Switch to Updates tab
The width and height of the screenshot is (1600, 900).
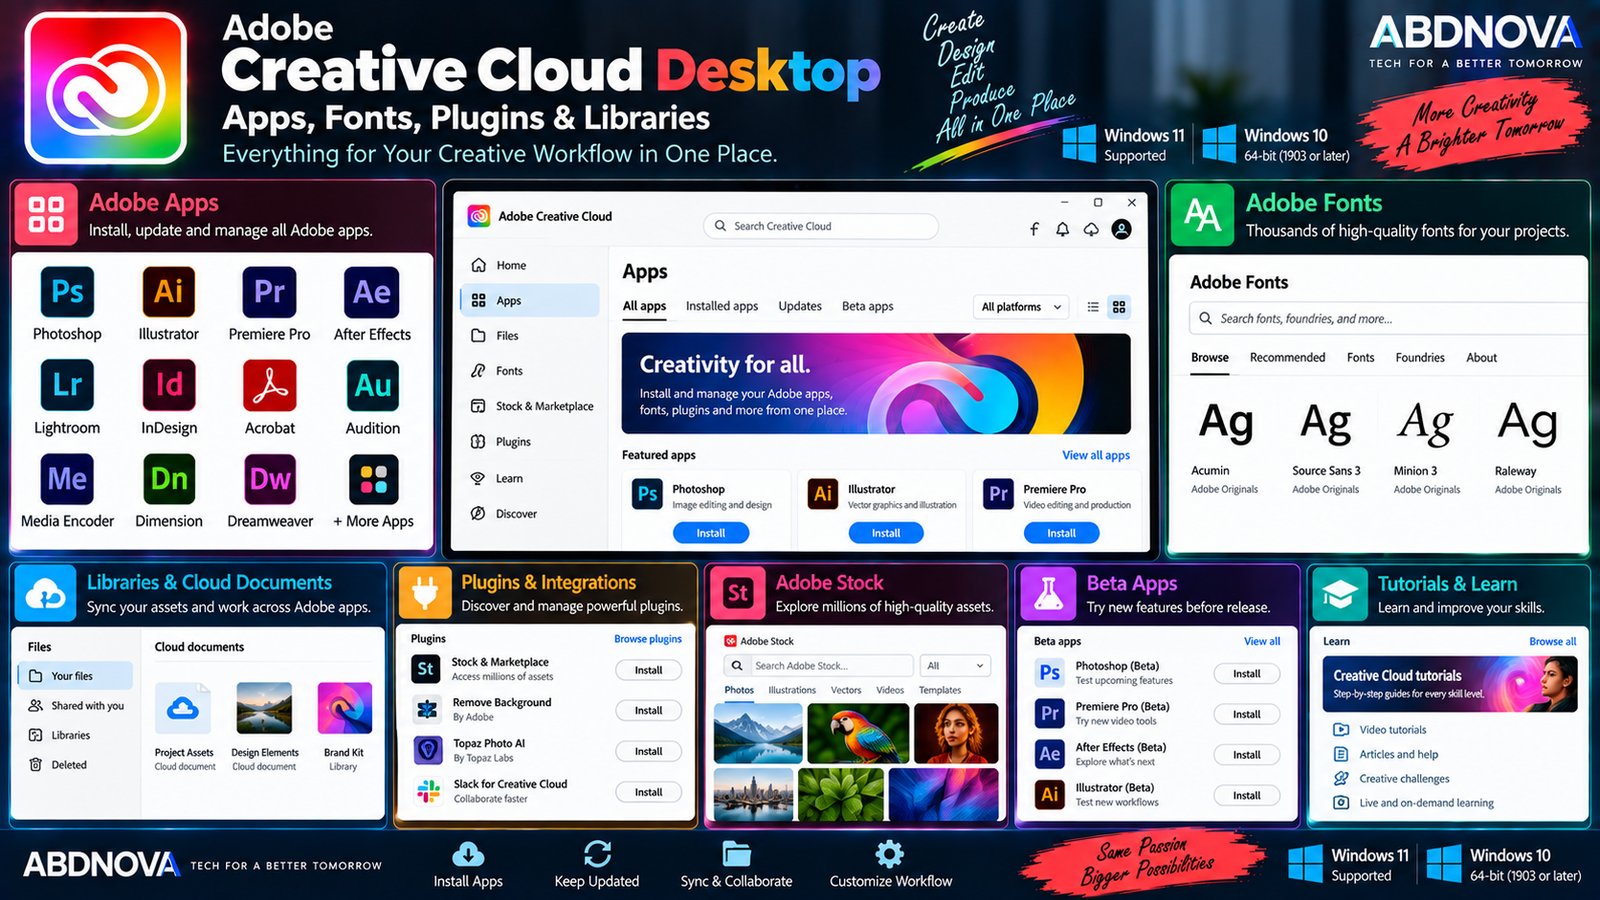[x=800, y=306]
